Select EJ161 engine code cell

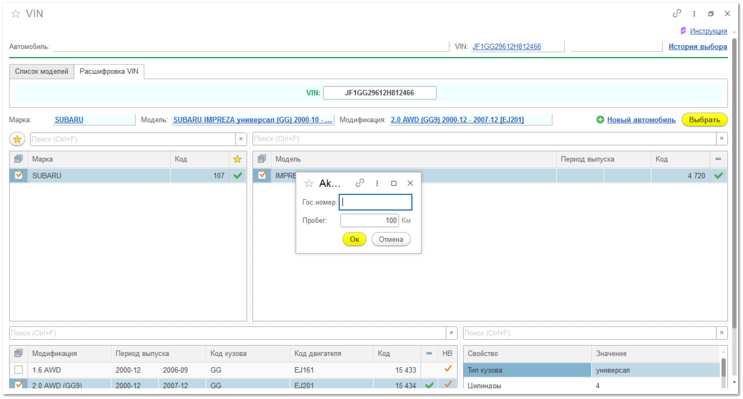(x=331, y=370)
